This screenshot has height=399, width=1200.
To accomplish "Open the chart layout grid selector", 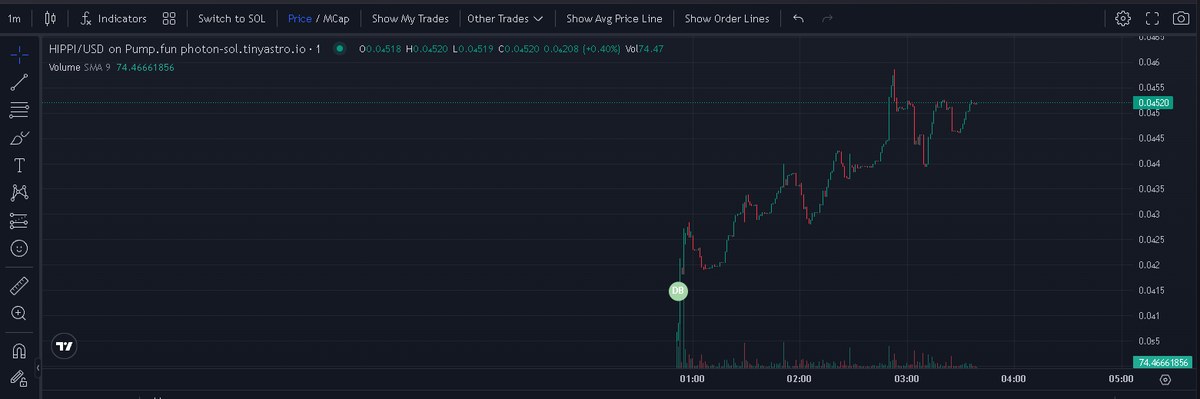I will tap(169, 18).
